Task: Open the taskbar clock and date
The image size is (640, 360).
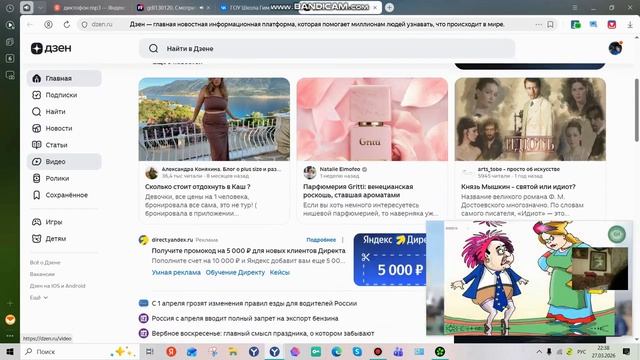Action: [603, 351]
